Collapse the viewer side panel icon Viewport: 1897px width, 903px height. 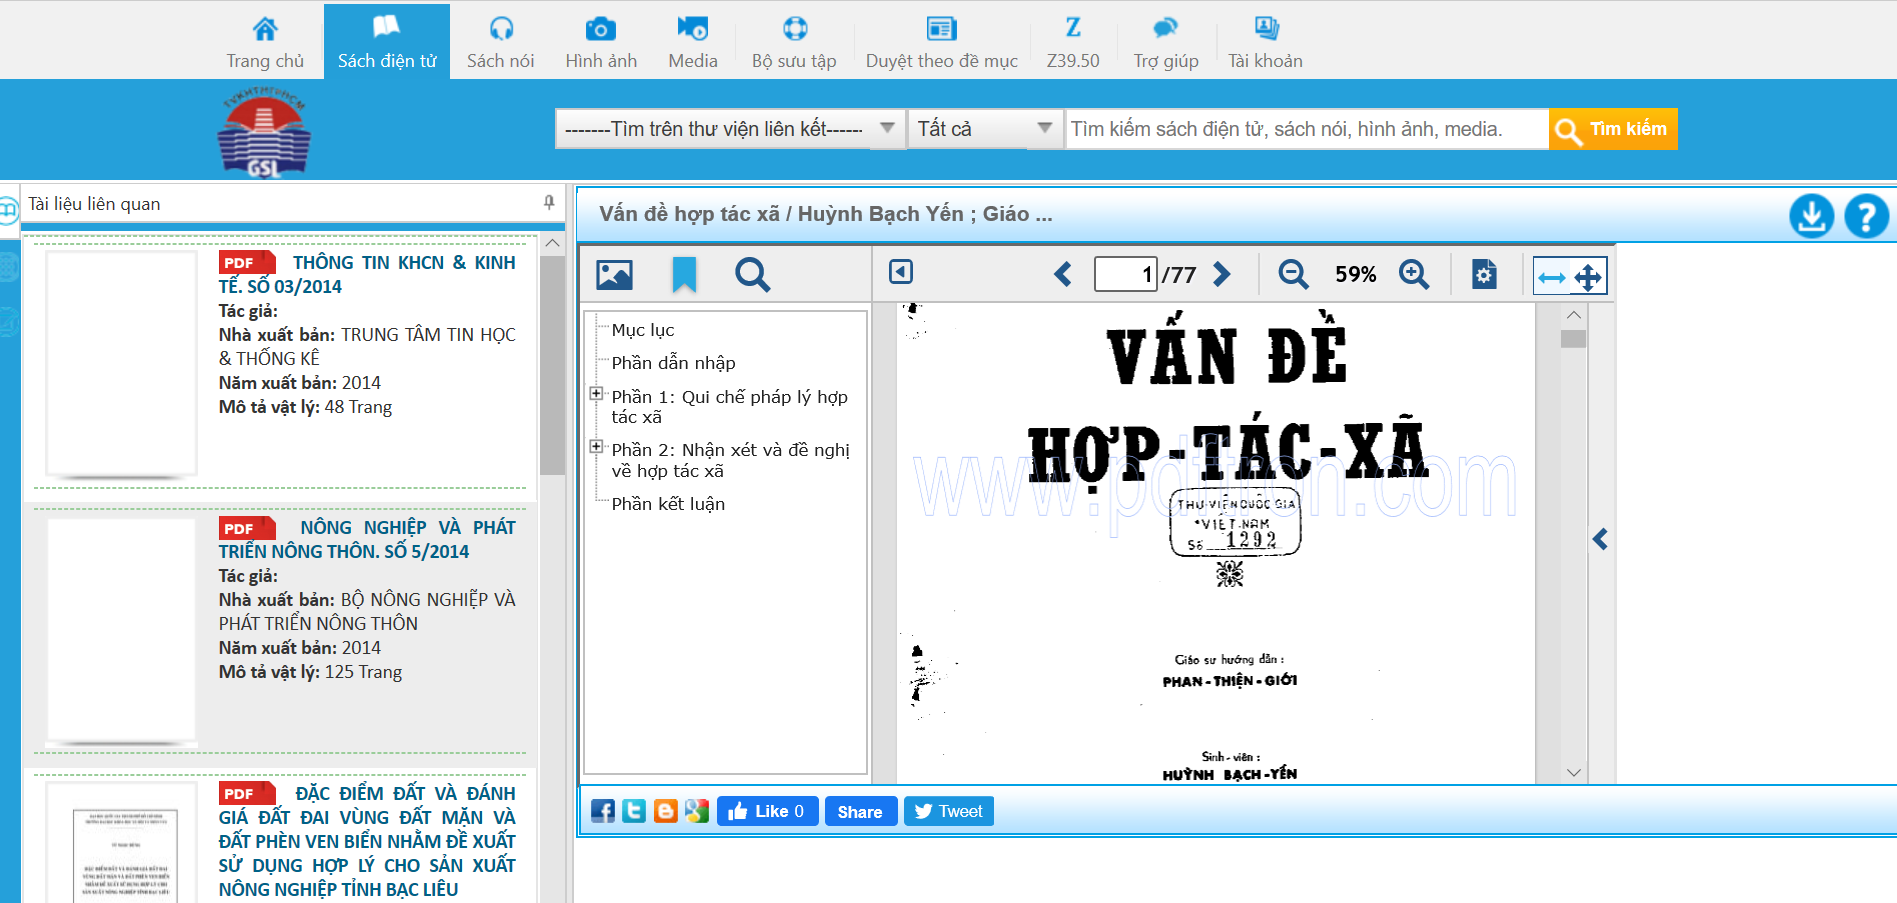point(901,272)
